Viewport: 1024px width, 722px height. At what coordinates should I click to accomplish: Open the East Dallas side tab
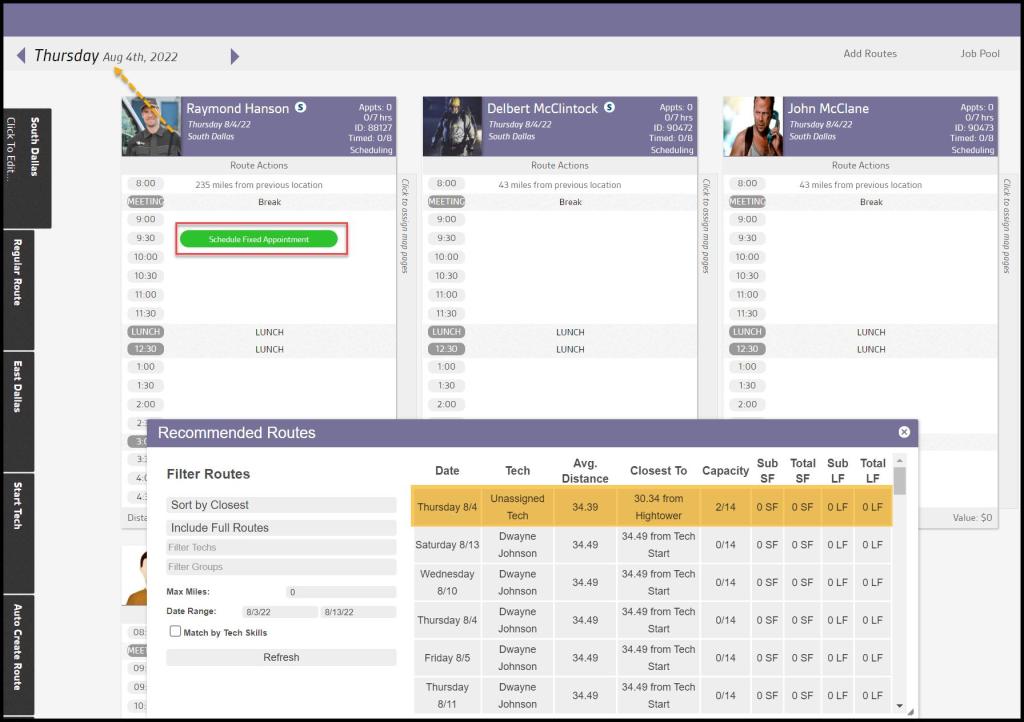tap(18, 410)
